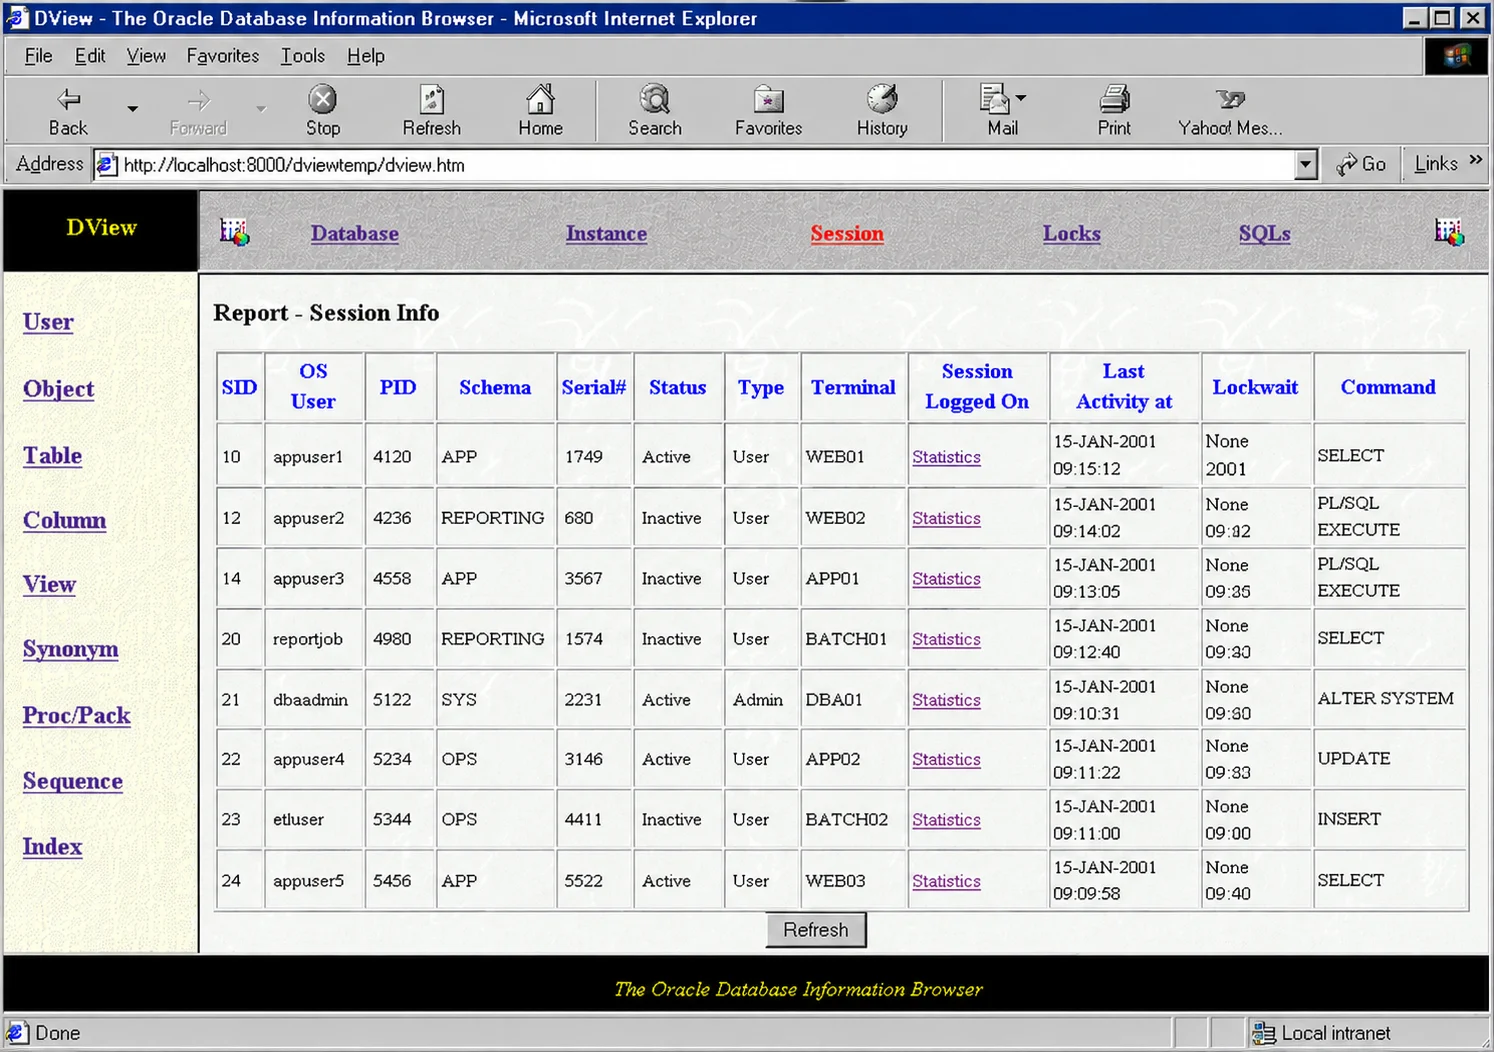The image size is (1494, 1052).
Task: Expand the Links toolbar chevron
Action: (1476, 160)
